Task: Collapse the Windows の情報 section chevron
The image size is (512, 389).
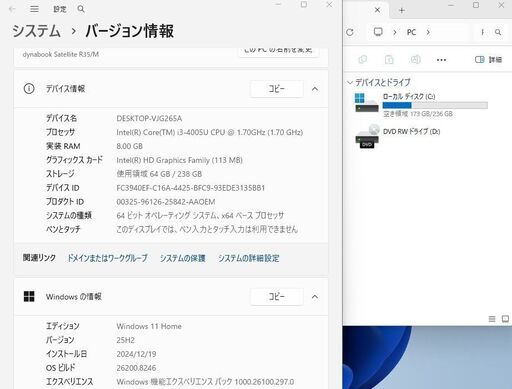Action: (315, 297)
